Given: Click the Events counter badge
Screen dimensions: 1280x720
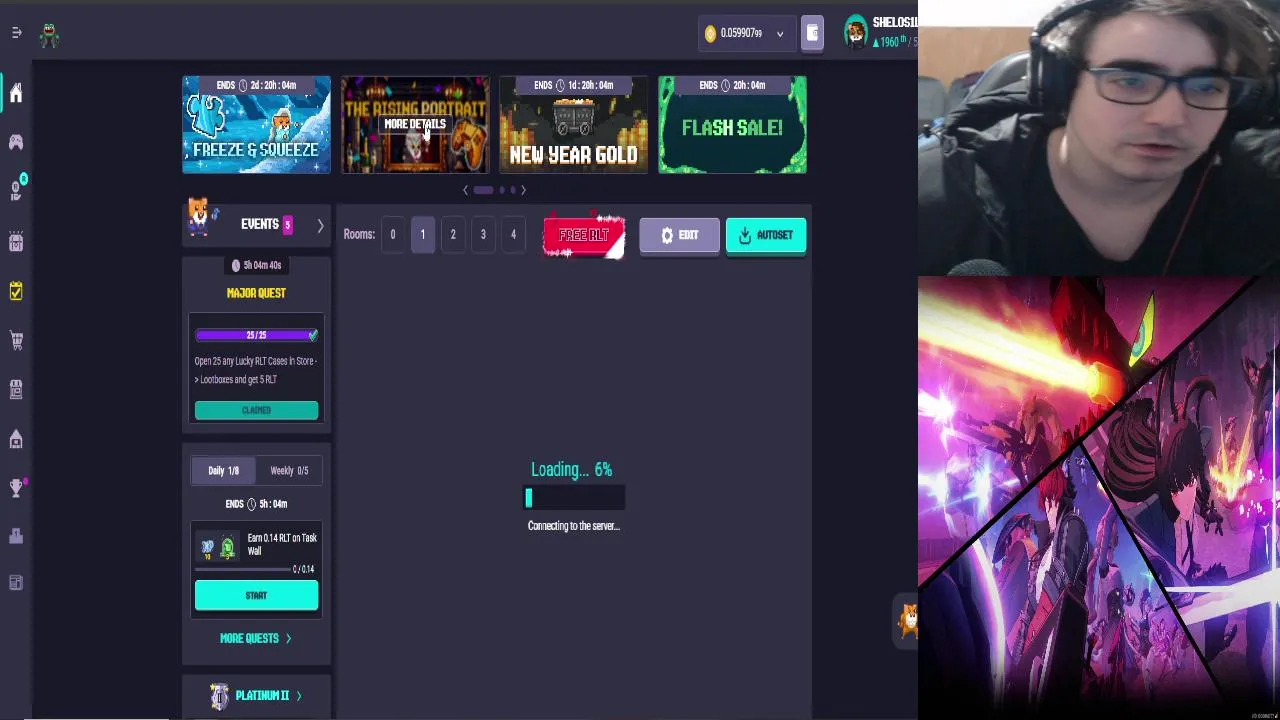Looking at the screenshot, I should 287,225.
